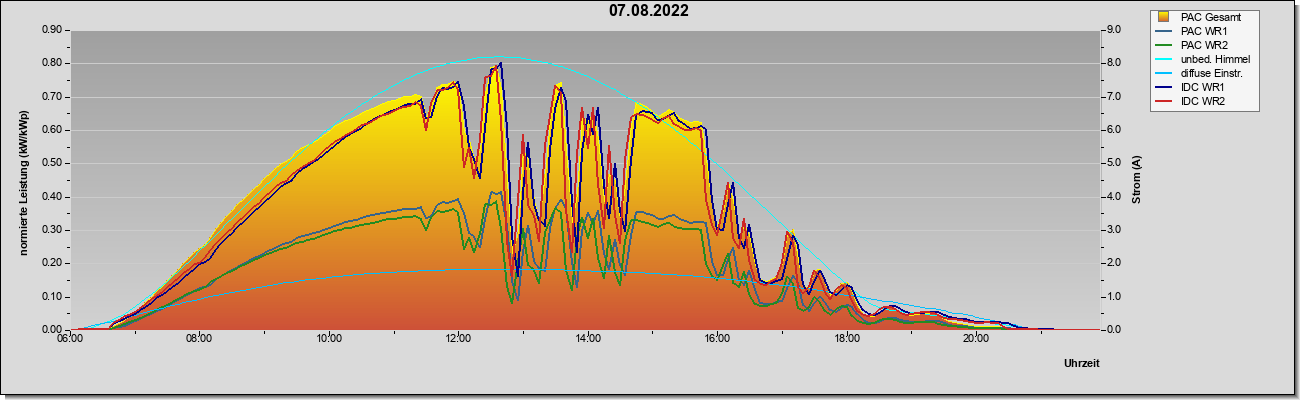This screenshot has height=400, width=1300.
Task: Click the Uhrzeit axis label
Action: [x=1081, y=363]
